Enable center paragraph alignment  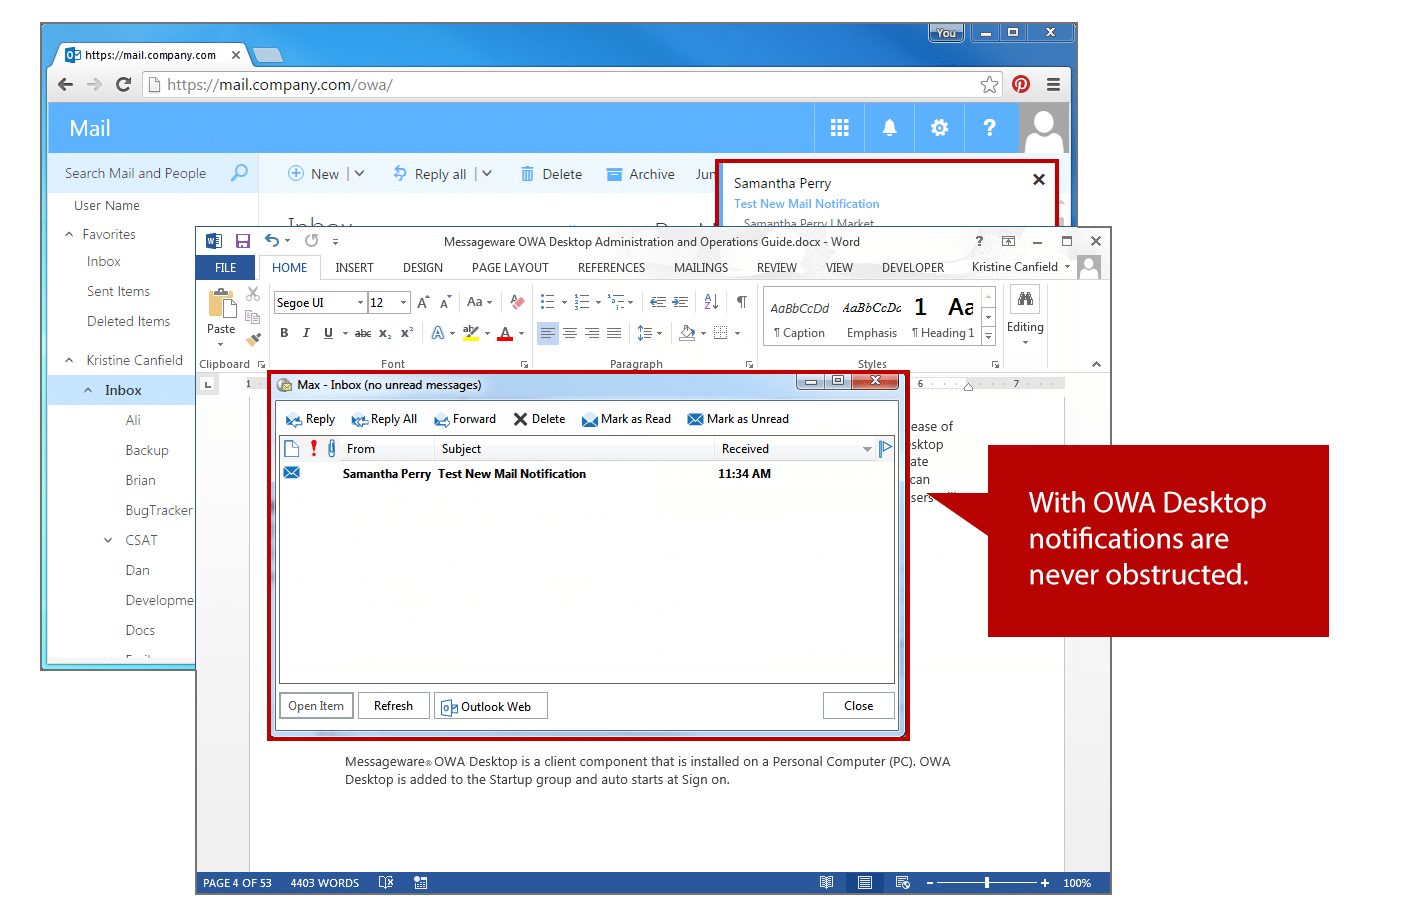pos(570,333)
